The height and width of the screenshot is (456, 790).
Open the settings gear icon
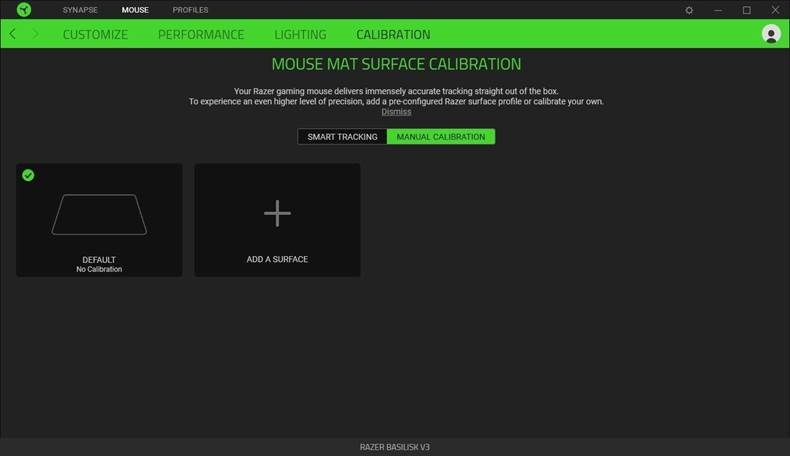pyautogui.click(x=689, y=10)
